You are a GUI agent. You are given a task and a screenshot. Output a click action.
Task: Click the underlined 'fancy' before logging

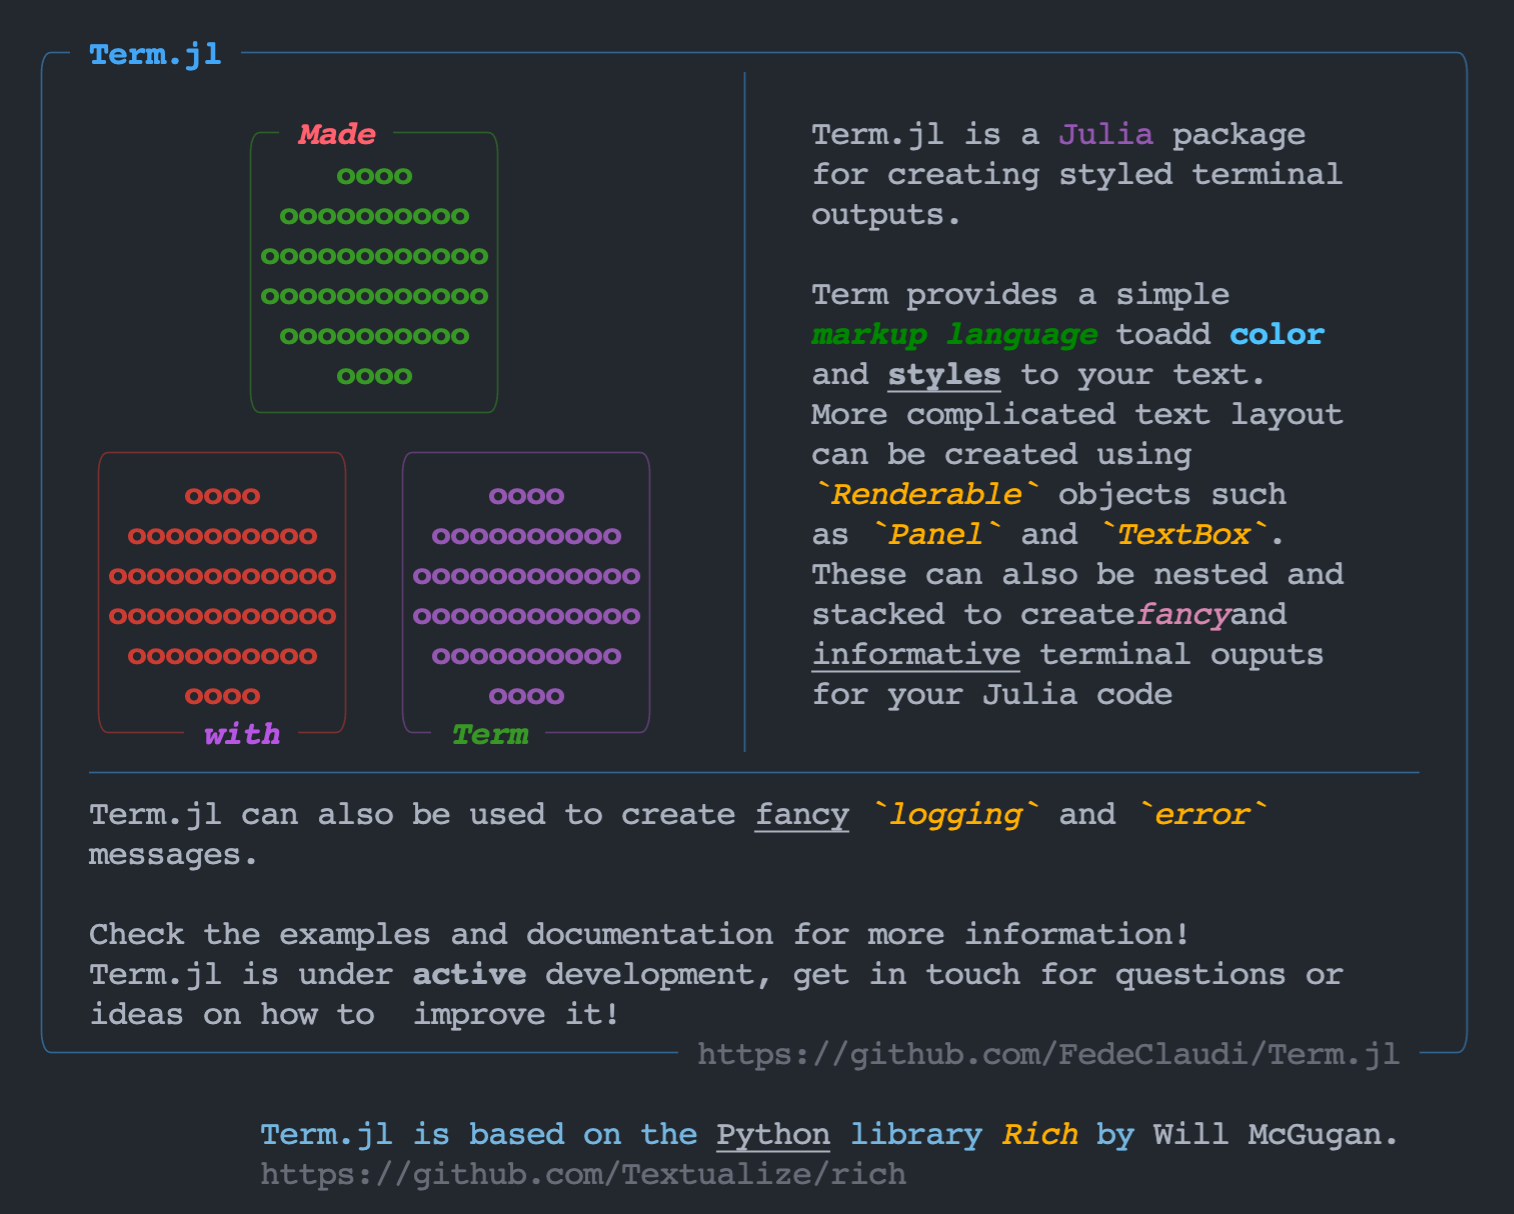(802, 815)
